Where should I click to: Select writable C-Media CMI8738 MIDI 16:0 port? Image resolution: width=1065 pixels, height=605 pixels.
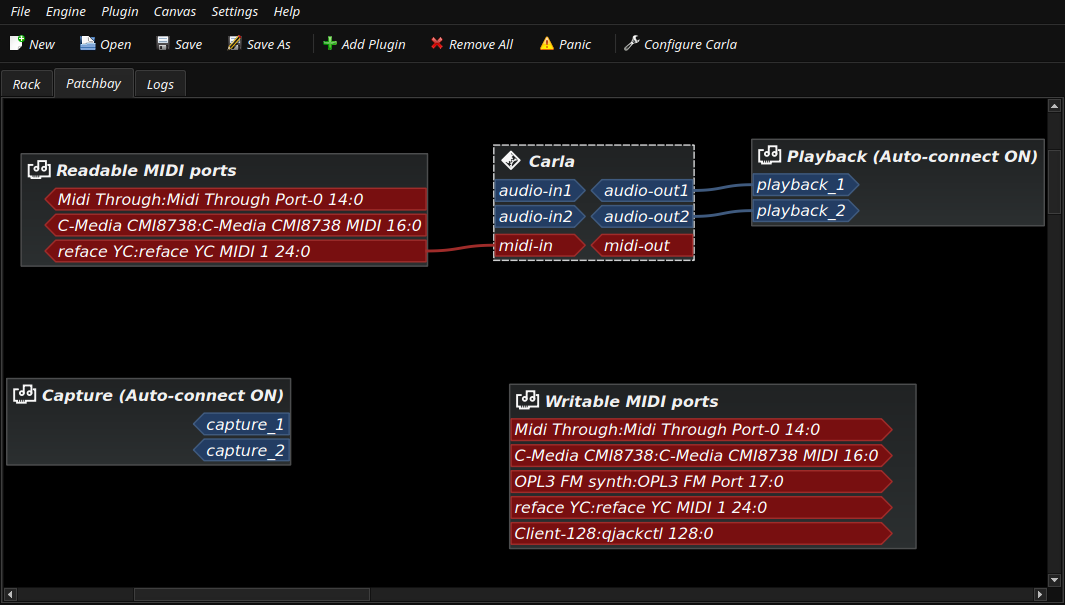pyautogui.click(x=701, y=455)
